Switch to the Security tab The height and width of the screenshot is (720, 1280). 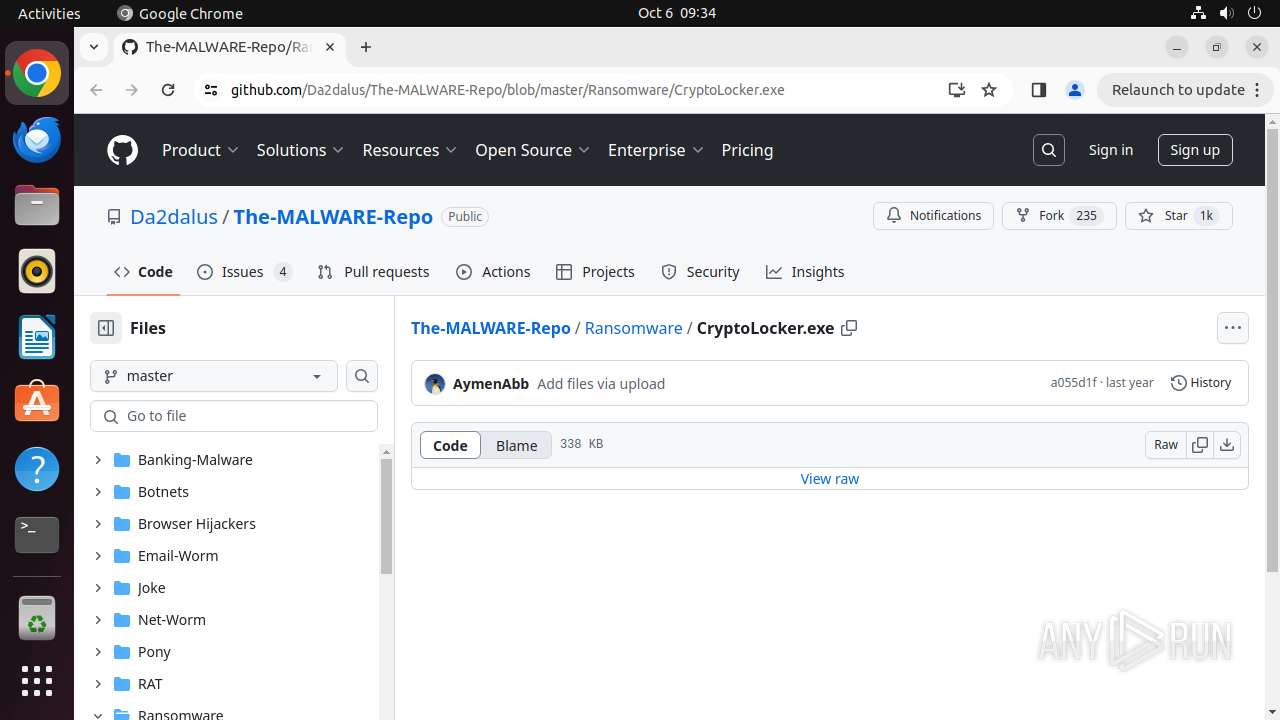(x=700, y=272)
